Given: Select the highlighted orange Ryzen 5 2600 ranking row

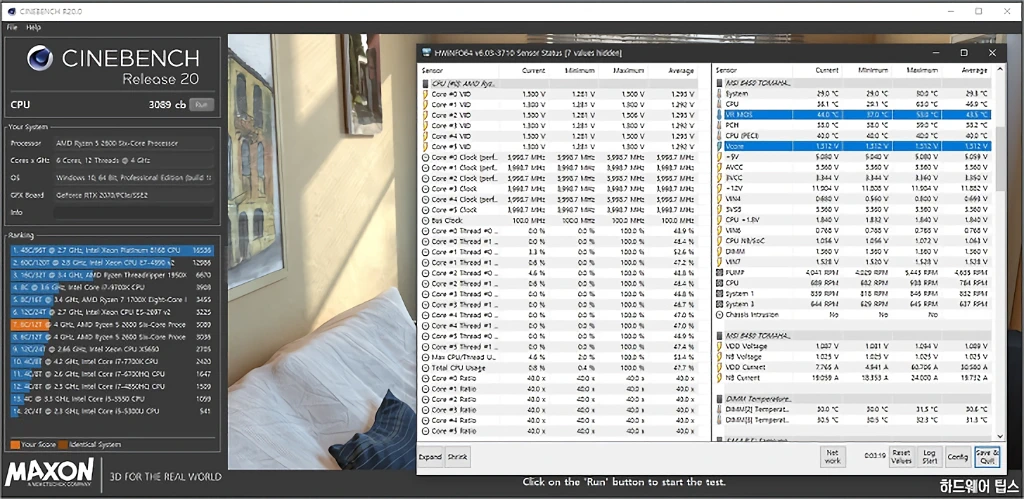Looking at the screenshot, I should [112, 325].
